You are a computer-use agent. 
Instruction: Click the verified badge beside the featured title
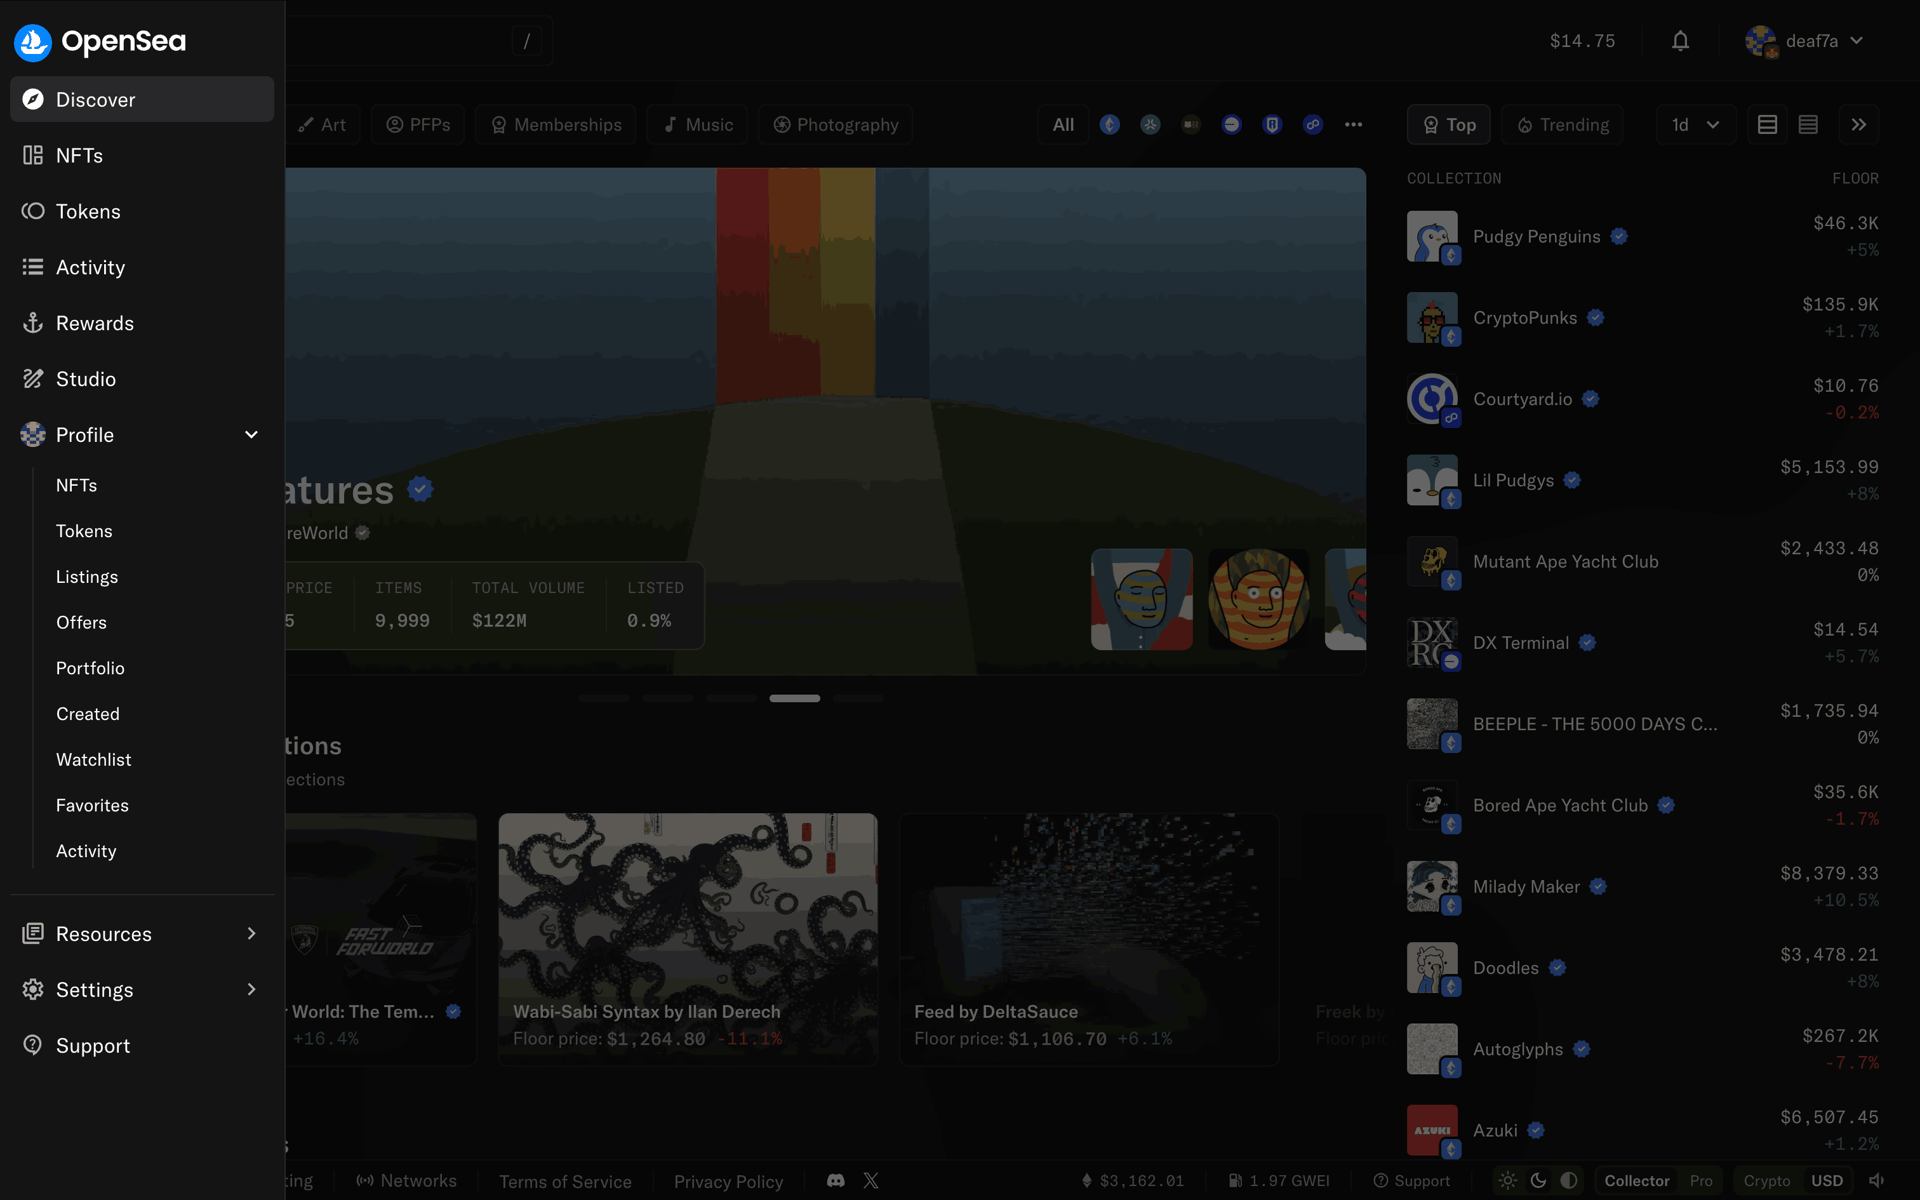tap(421, 489)
